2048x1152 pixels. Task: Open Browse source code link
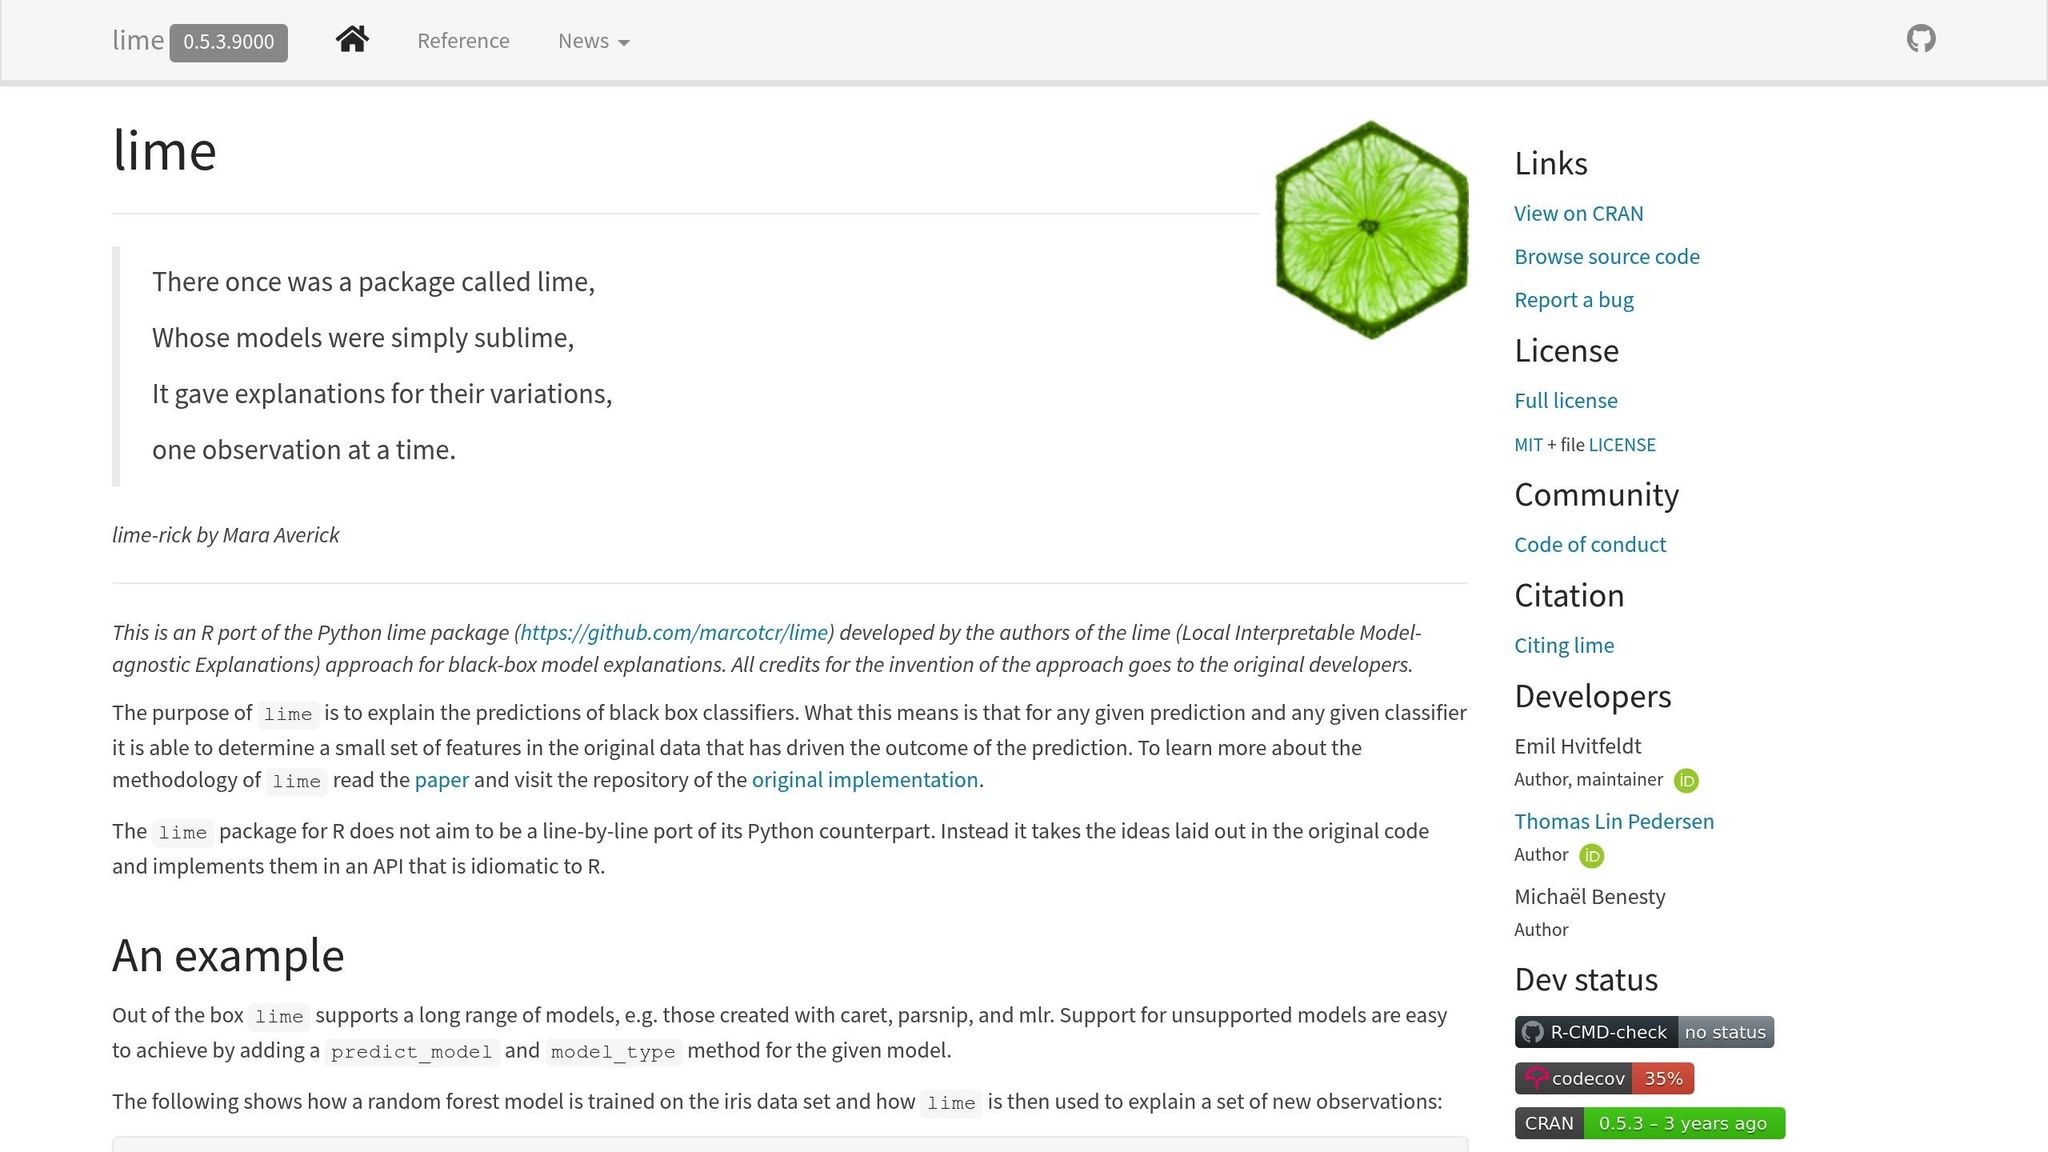[1606, 257]
